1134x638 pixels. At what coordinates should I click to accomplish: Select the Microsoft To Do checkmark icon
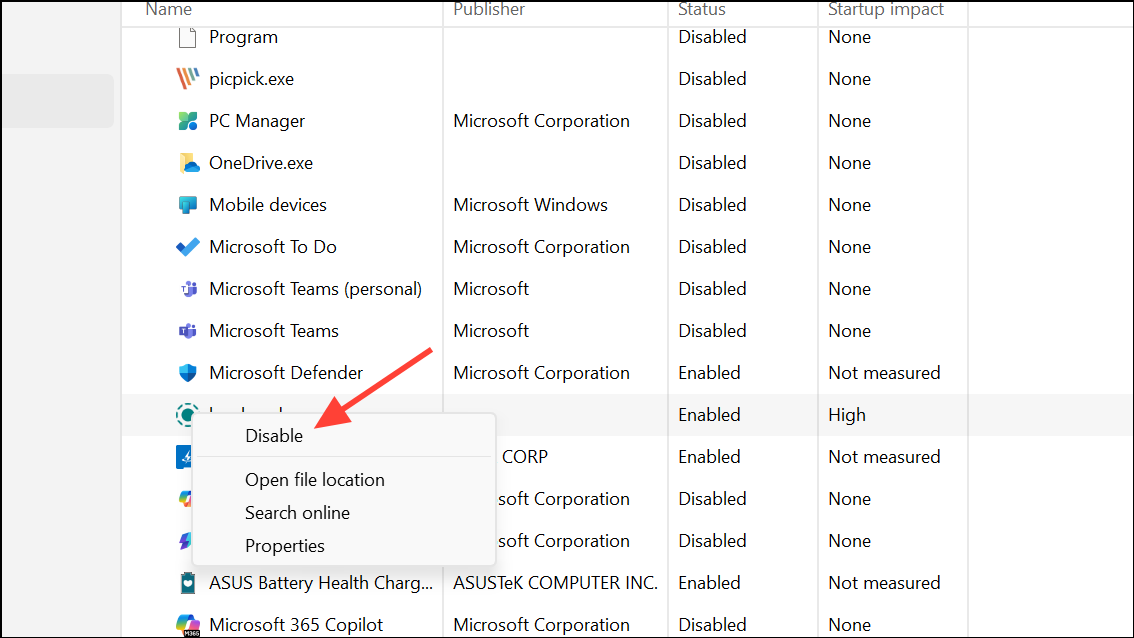[188, 246]
